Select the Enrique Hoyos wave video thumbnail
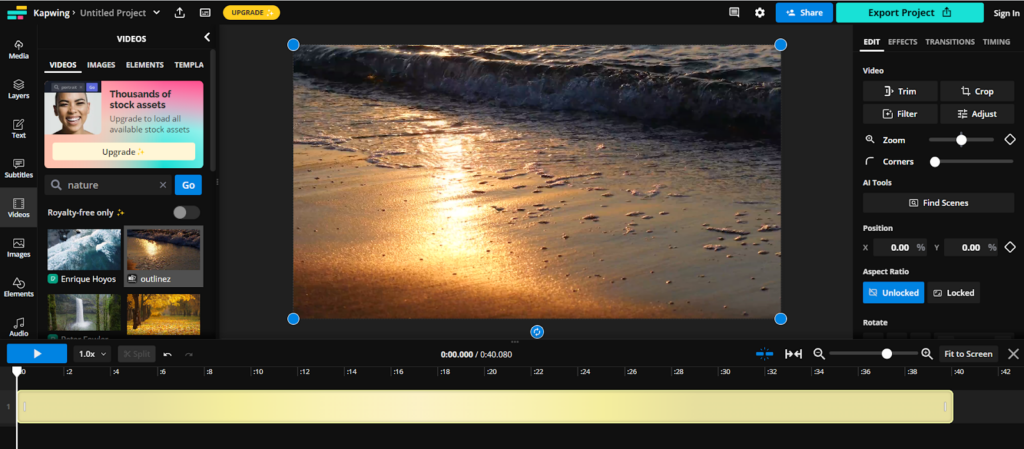This screenshot has width=1024, height=449. click(84, 249)
